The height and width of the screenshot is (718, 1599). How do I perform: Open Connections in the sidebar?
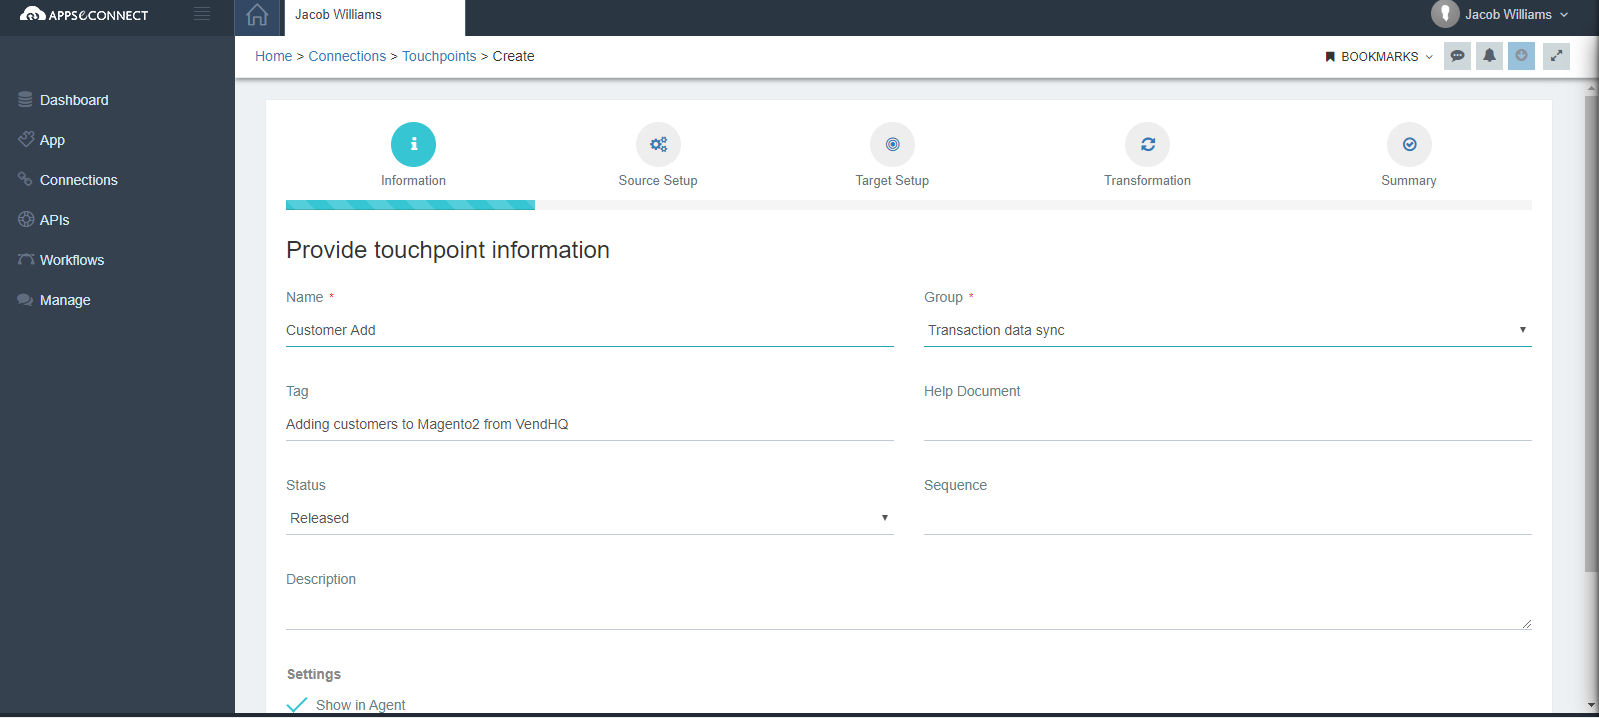pos(79,180)
